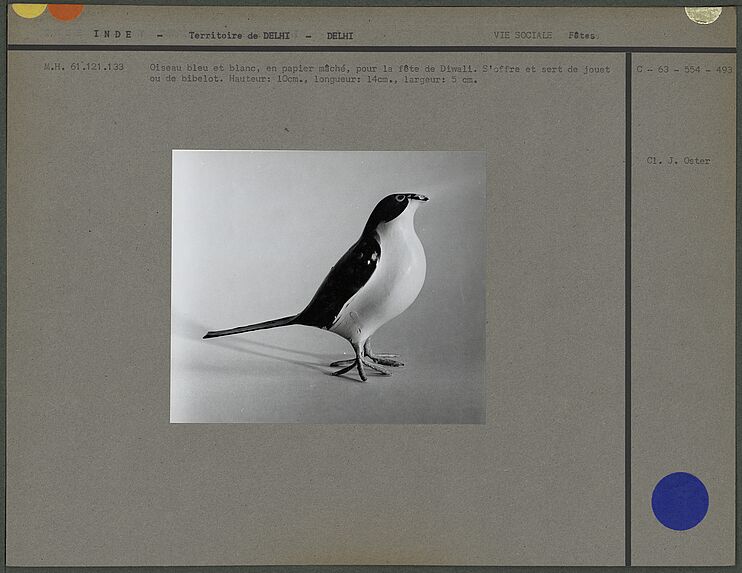Click the Fêtes label
Image resolution: width=742 pixels, height=573 pixels.
pos(583,35)
